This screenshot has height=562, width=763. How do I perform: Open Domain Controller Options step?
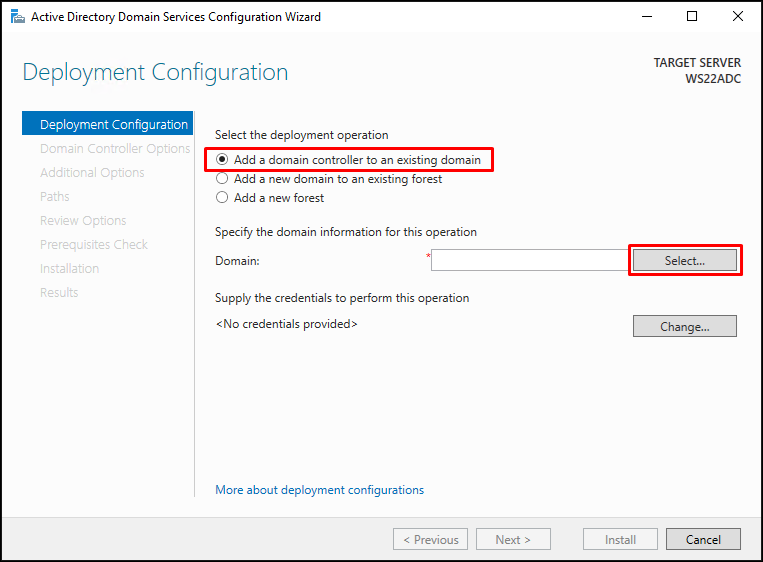115,148
